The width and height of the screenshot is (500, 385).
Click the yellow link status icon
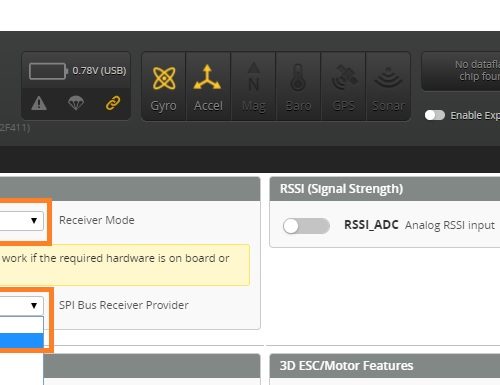pyautogui.click(x=113, y=103)
